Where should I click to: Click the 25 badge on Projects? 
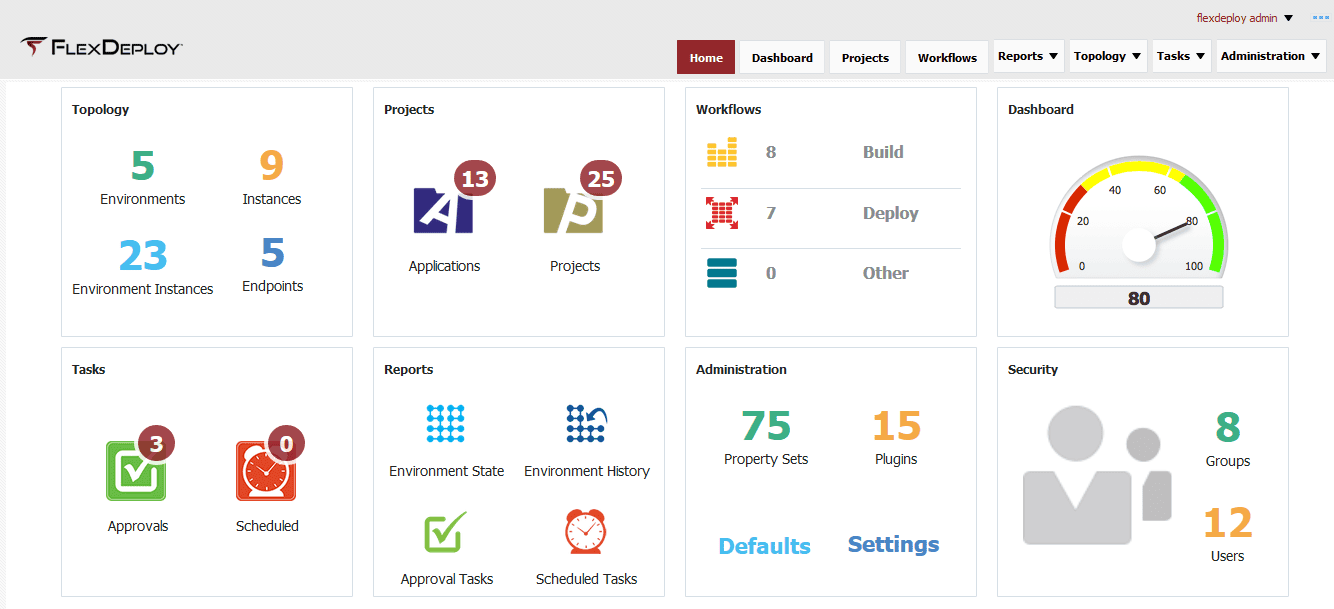pos(601,179)
